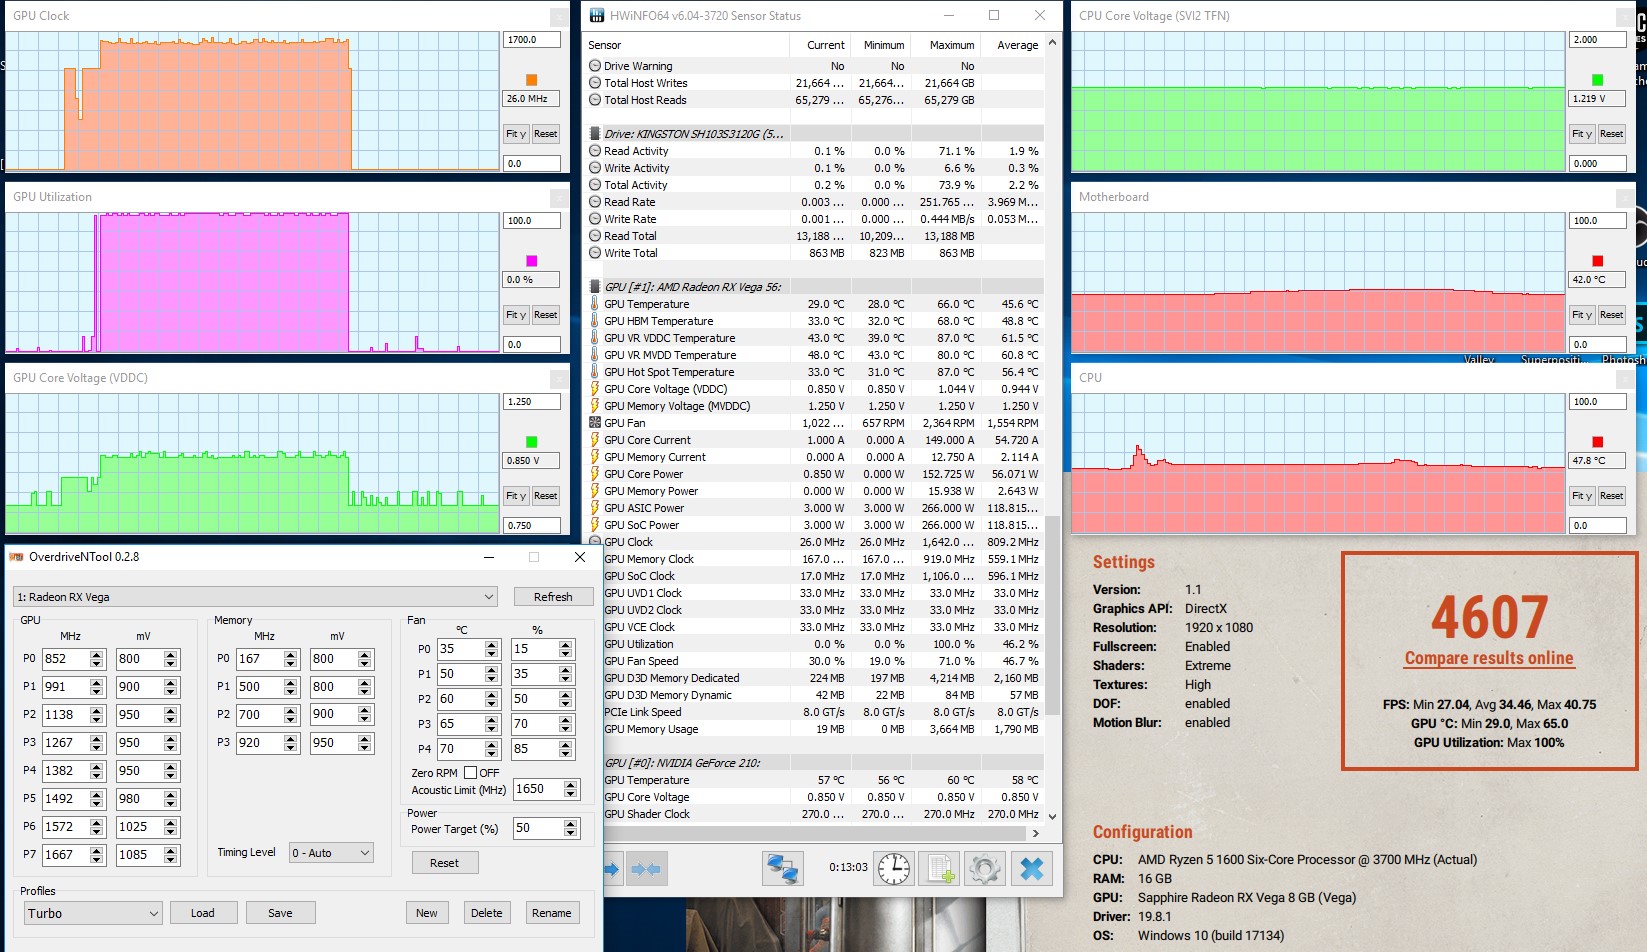This screenshot has height=952, width=1647.
Task: Click Save profile button
Action: pos(280,913)
